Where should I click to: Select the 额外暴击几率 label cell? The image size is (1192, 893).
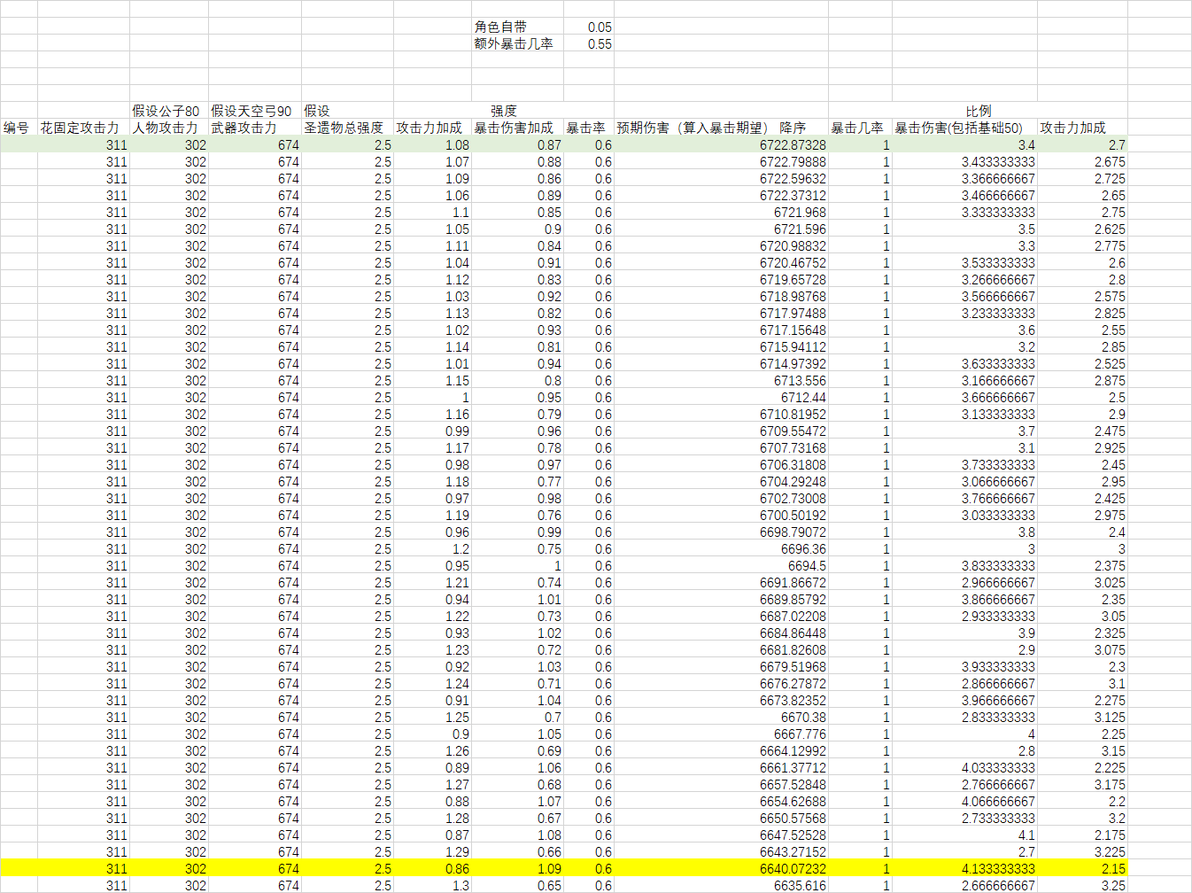click(x=517, y=44)
